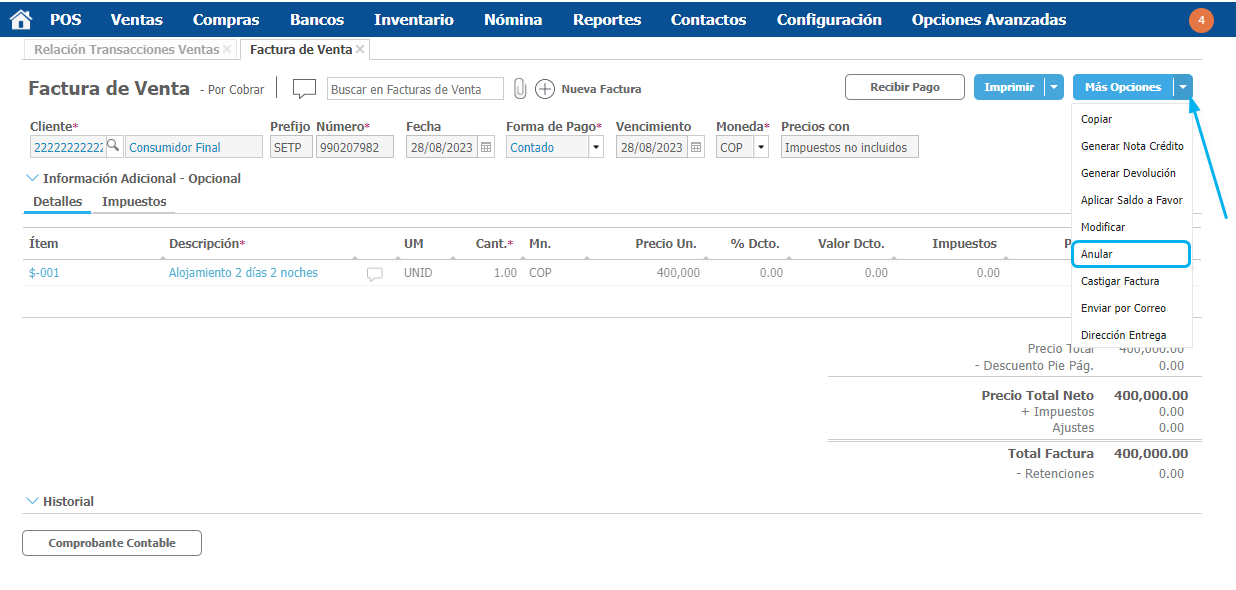Expand the Historial section
This screenshot has width=1236, height=590.
[x=32, y=501]
